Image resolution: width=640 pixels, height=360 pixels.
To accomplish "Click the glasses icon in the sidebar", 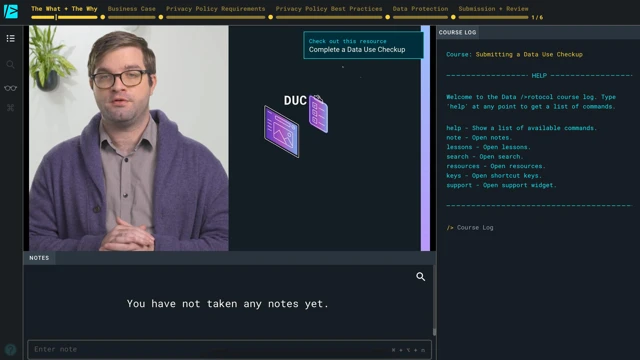I will point(11,88).
